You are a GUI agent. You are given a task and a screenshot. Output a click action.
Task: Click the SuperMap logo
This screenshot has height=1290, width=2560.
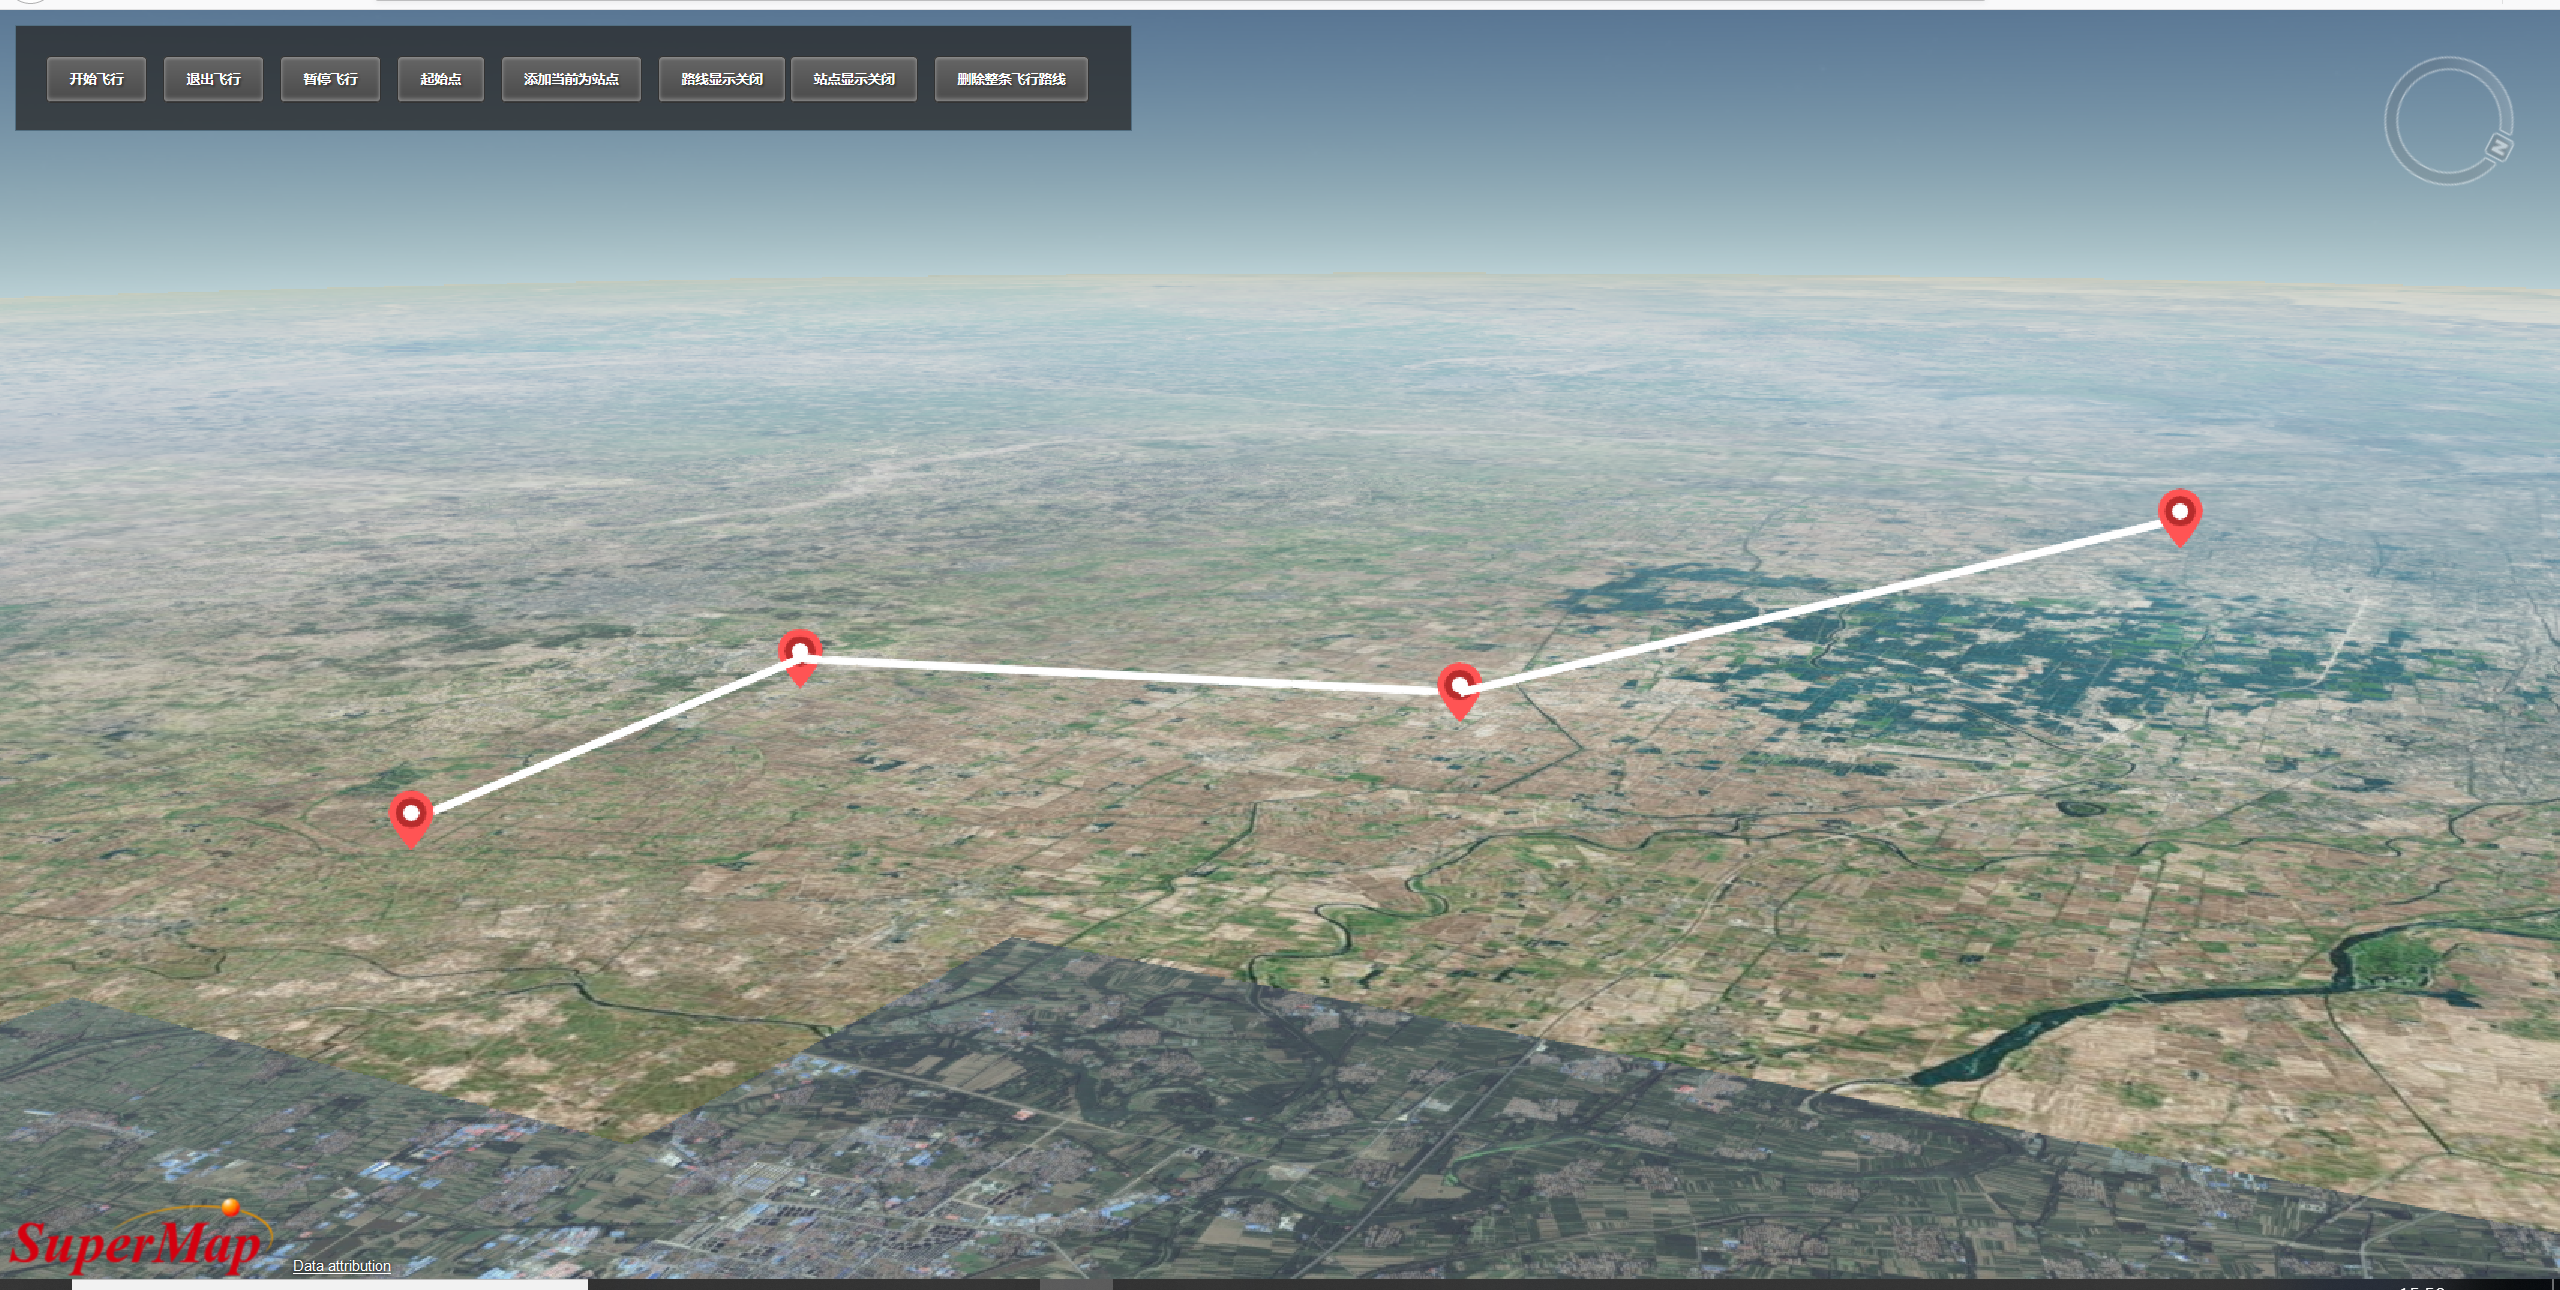[135, 1243]
